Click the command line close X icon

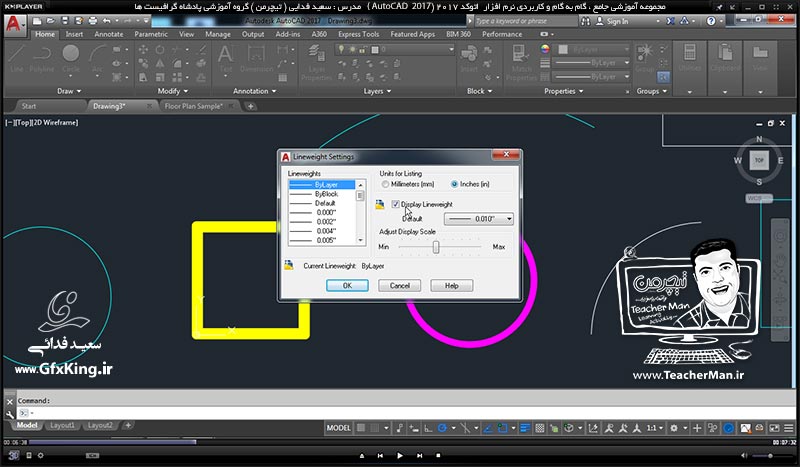click(10, 402)
